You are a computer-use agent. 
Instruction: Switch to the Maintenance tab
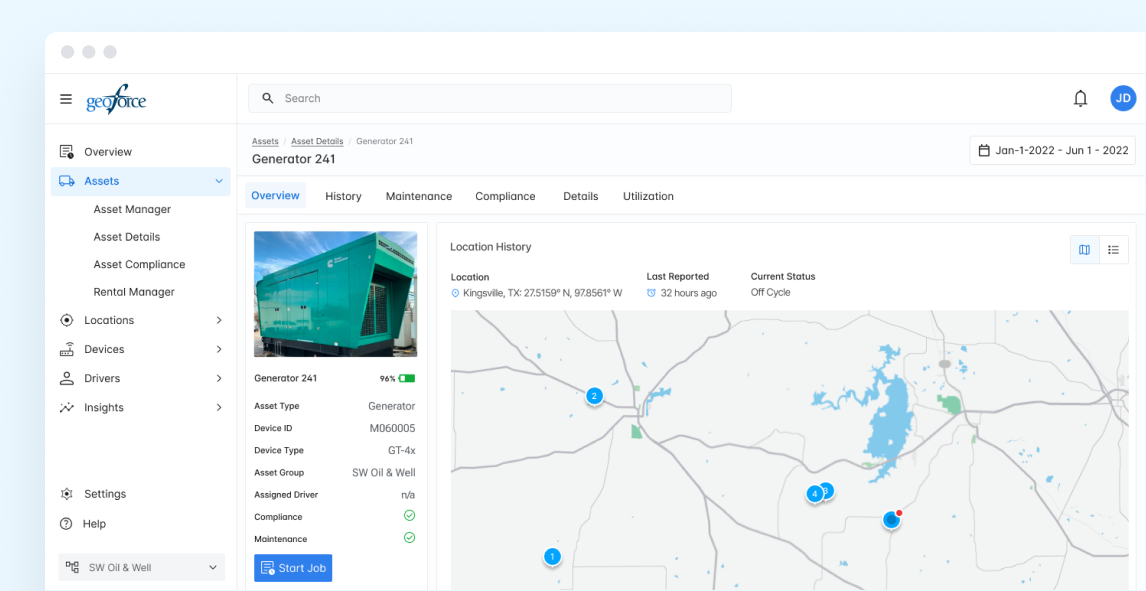pyautogui.click(x=419, y=196)
